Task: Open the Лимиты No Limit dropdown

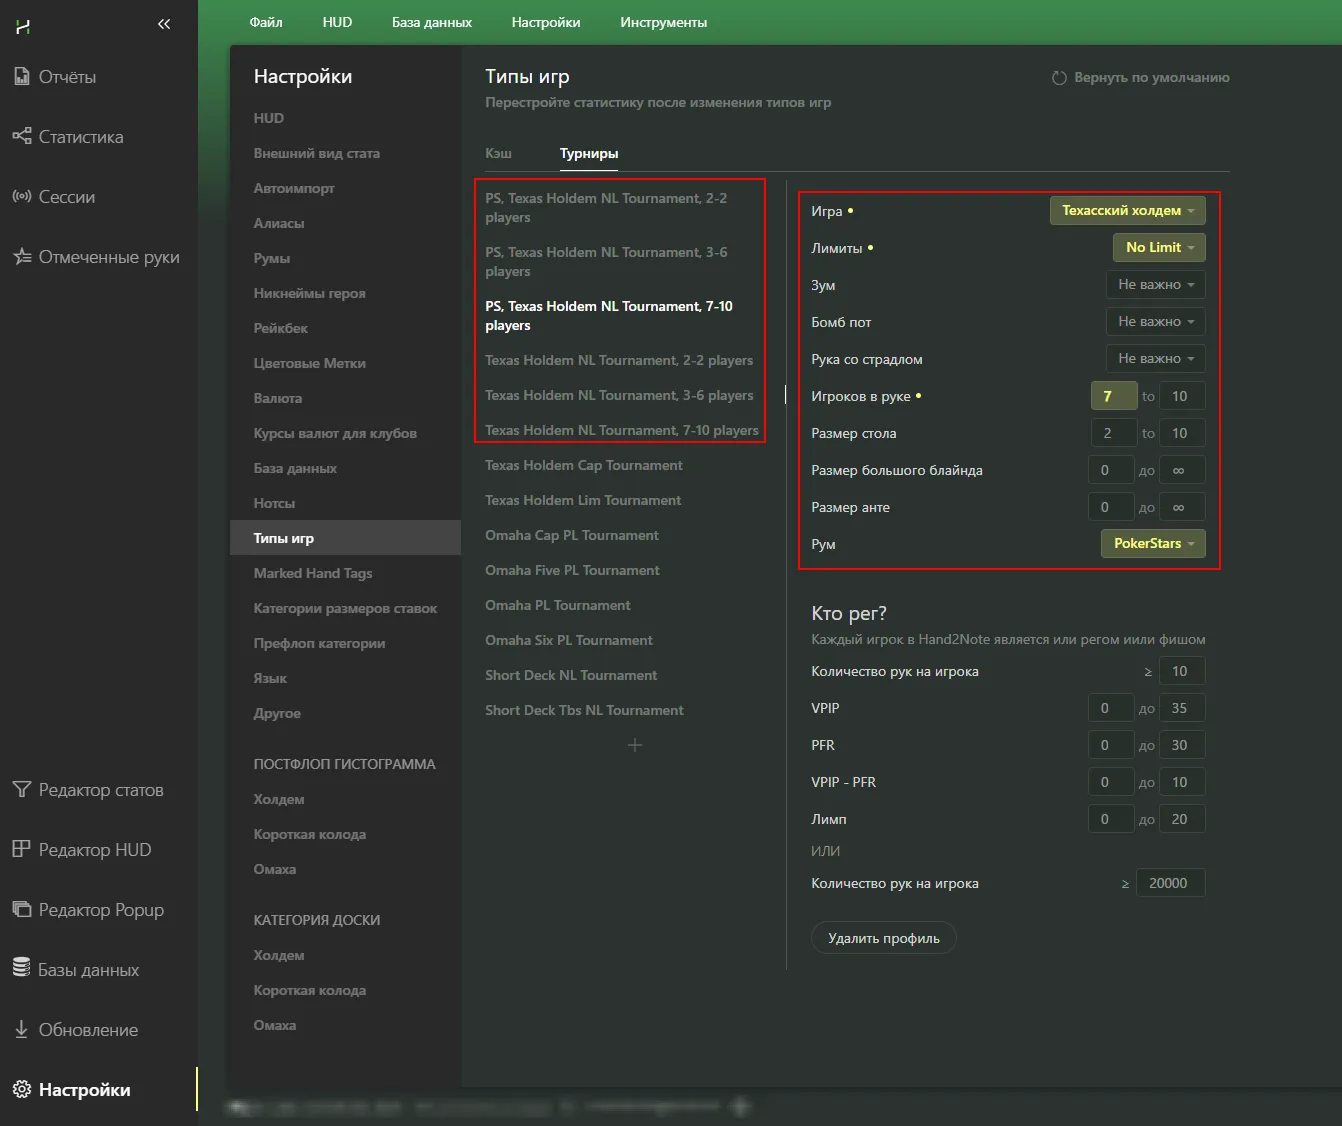Action: click(1159, 248)
